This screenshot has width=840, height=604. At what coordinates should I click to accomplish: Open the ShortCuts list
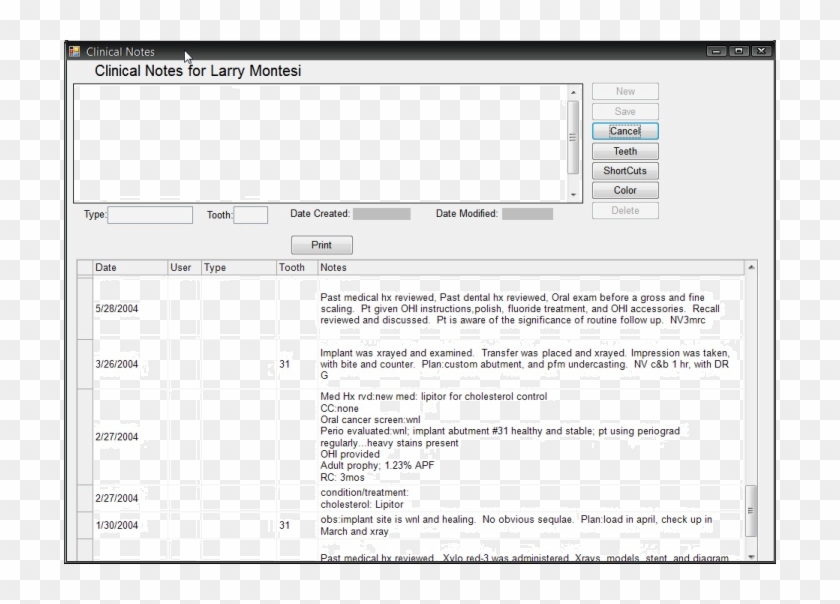click(x=624, y=170)
